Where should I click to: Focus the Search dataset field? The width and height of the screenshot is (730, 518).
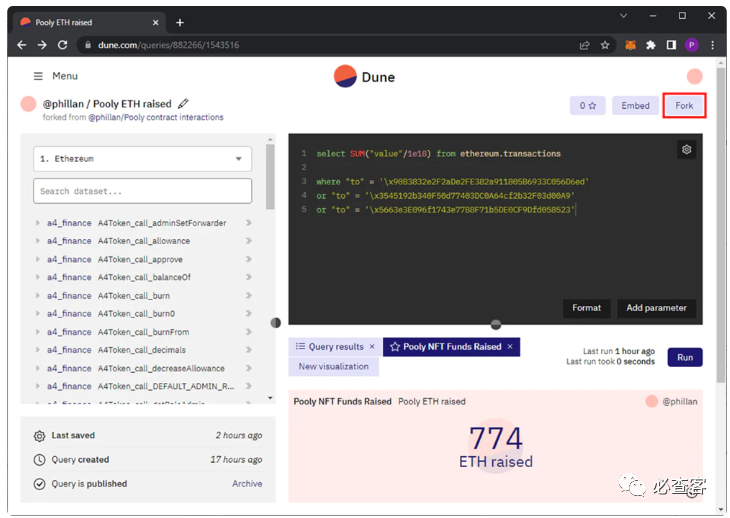[x=142, y=191]
